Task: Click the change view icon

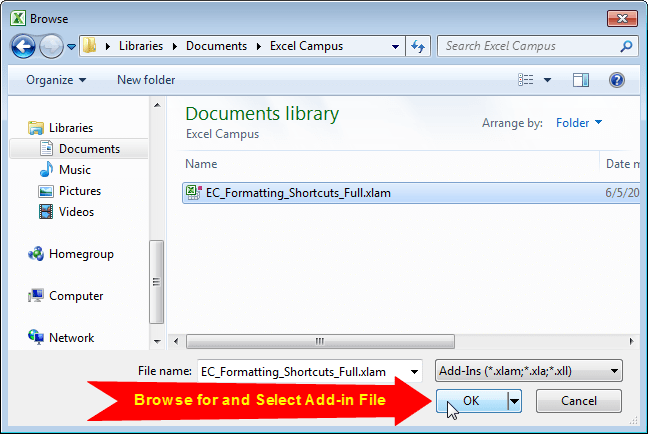Action: [x=527, y=80]
